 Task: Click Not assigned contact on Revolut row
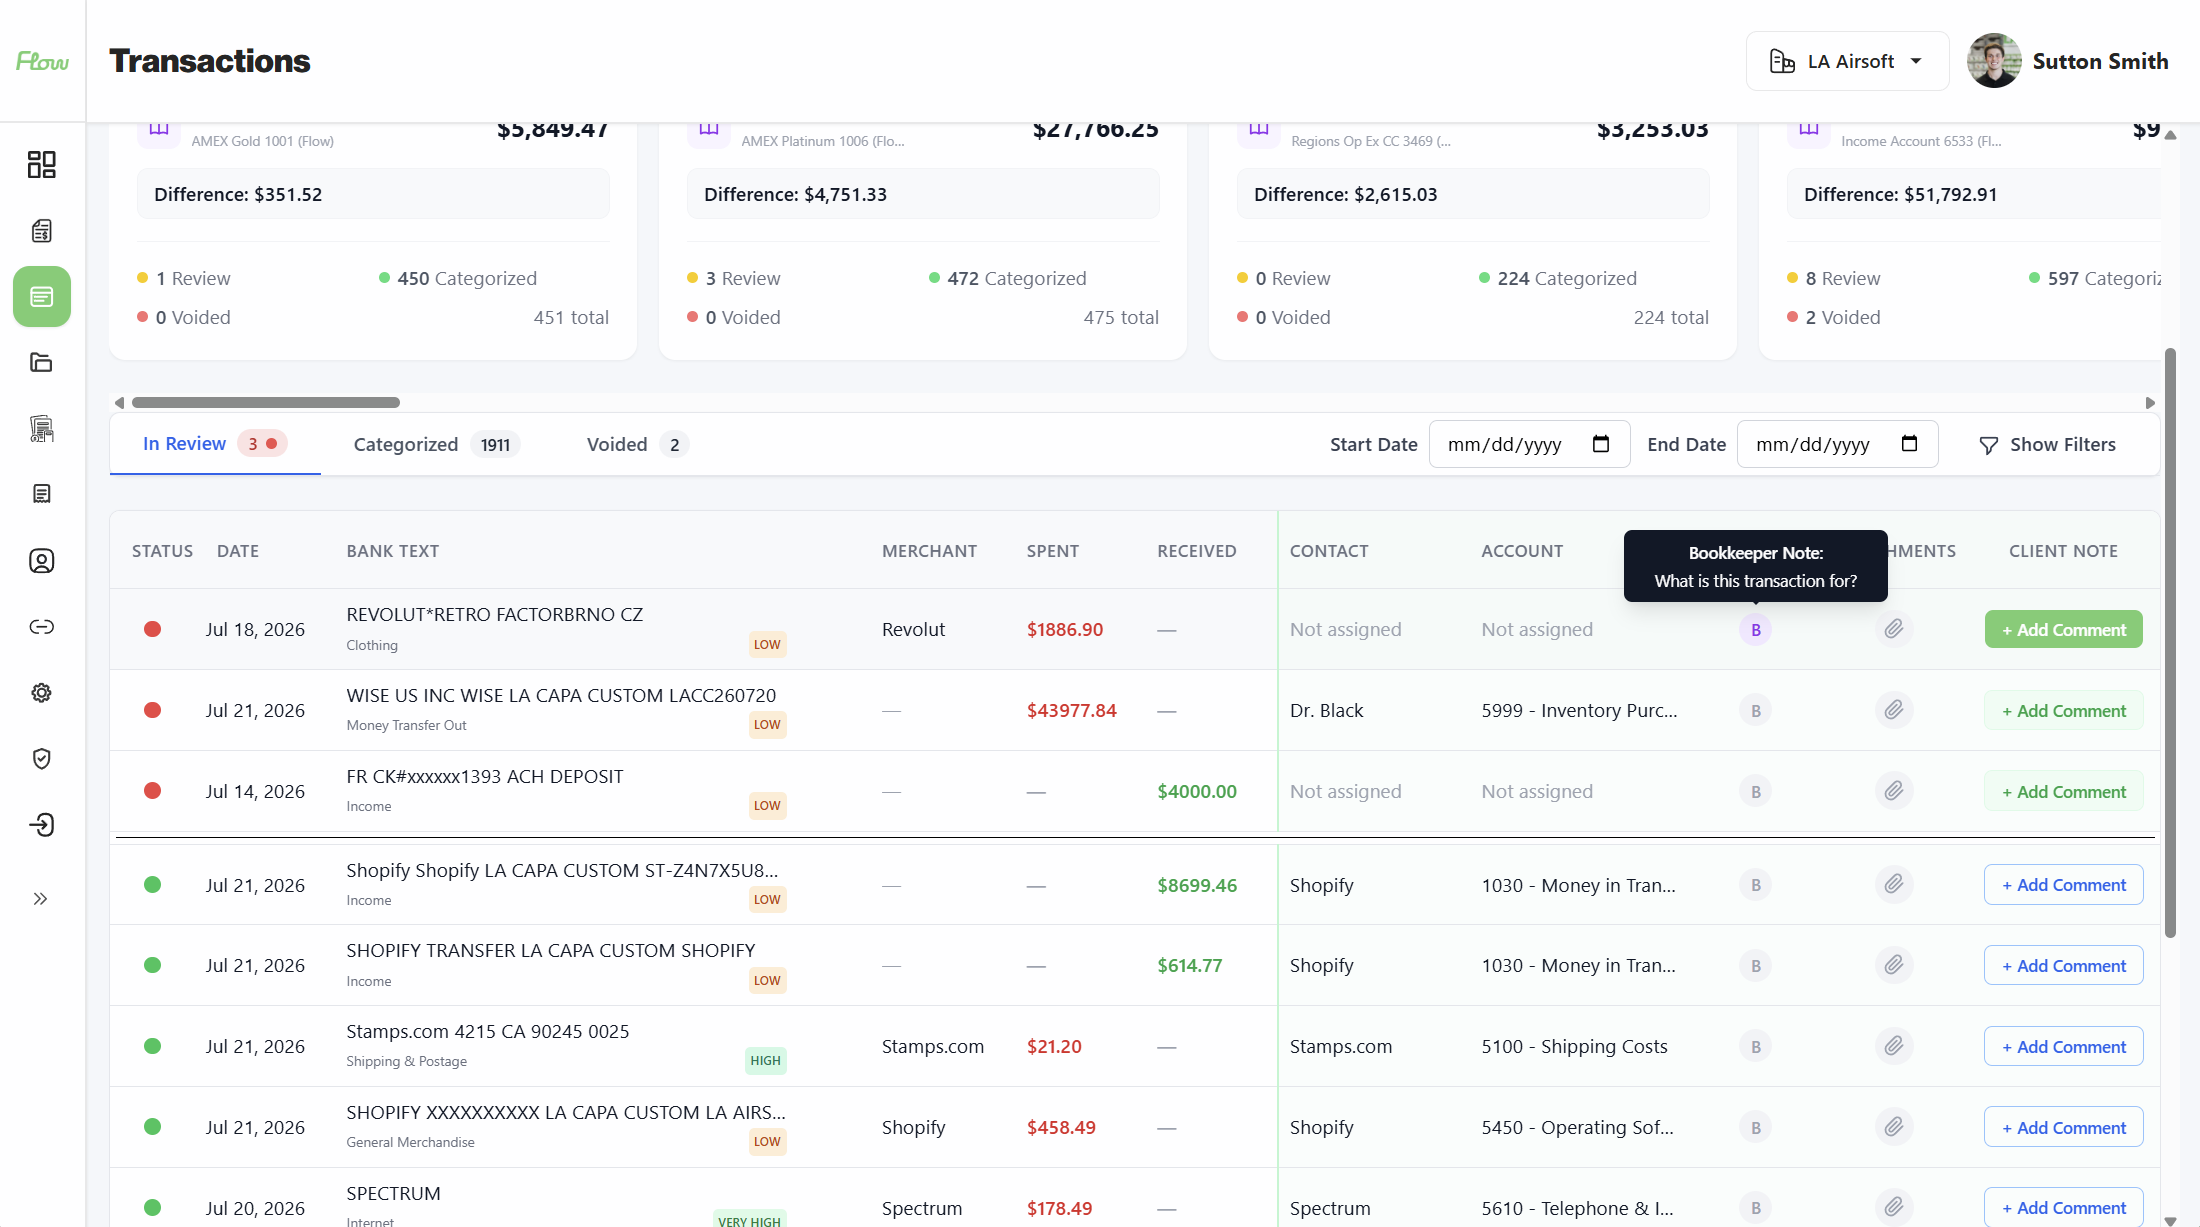[1345, 629]
